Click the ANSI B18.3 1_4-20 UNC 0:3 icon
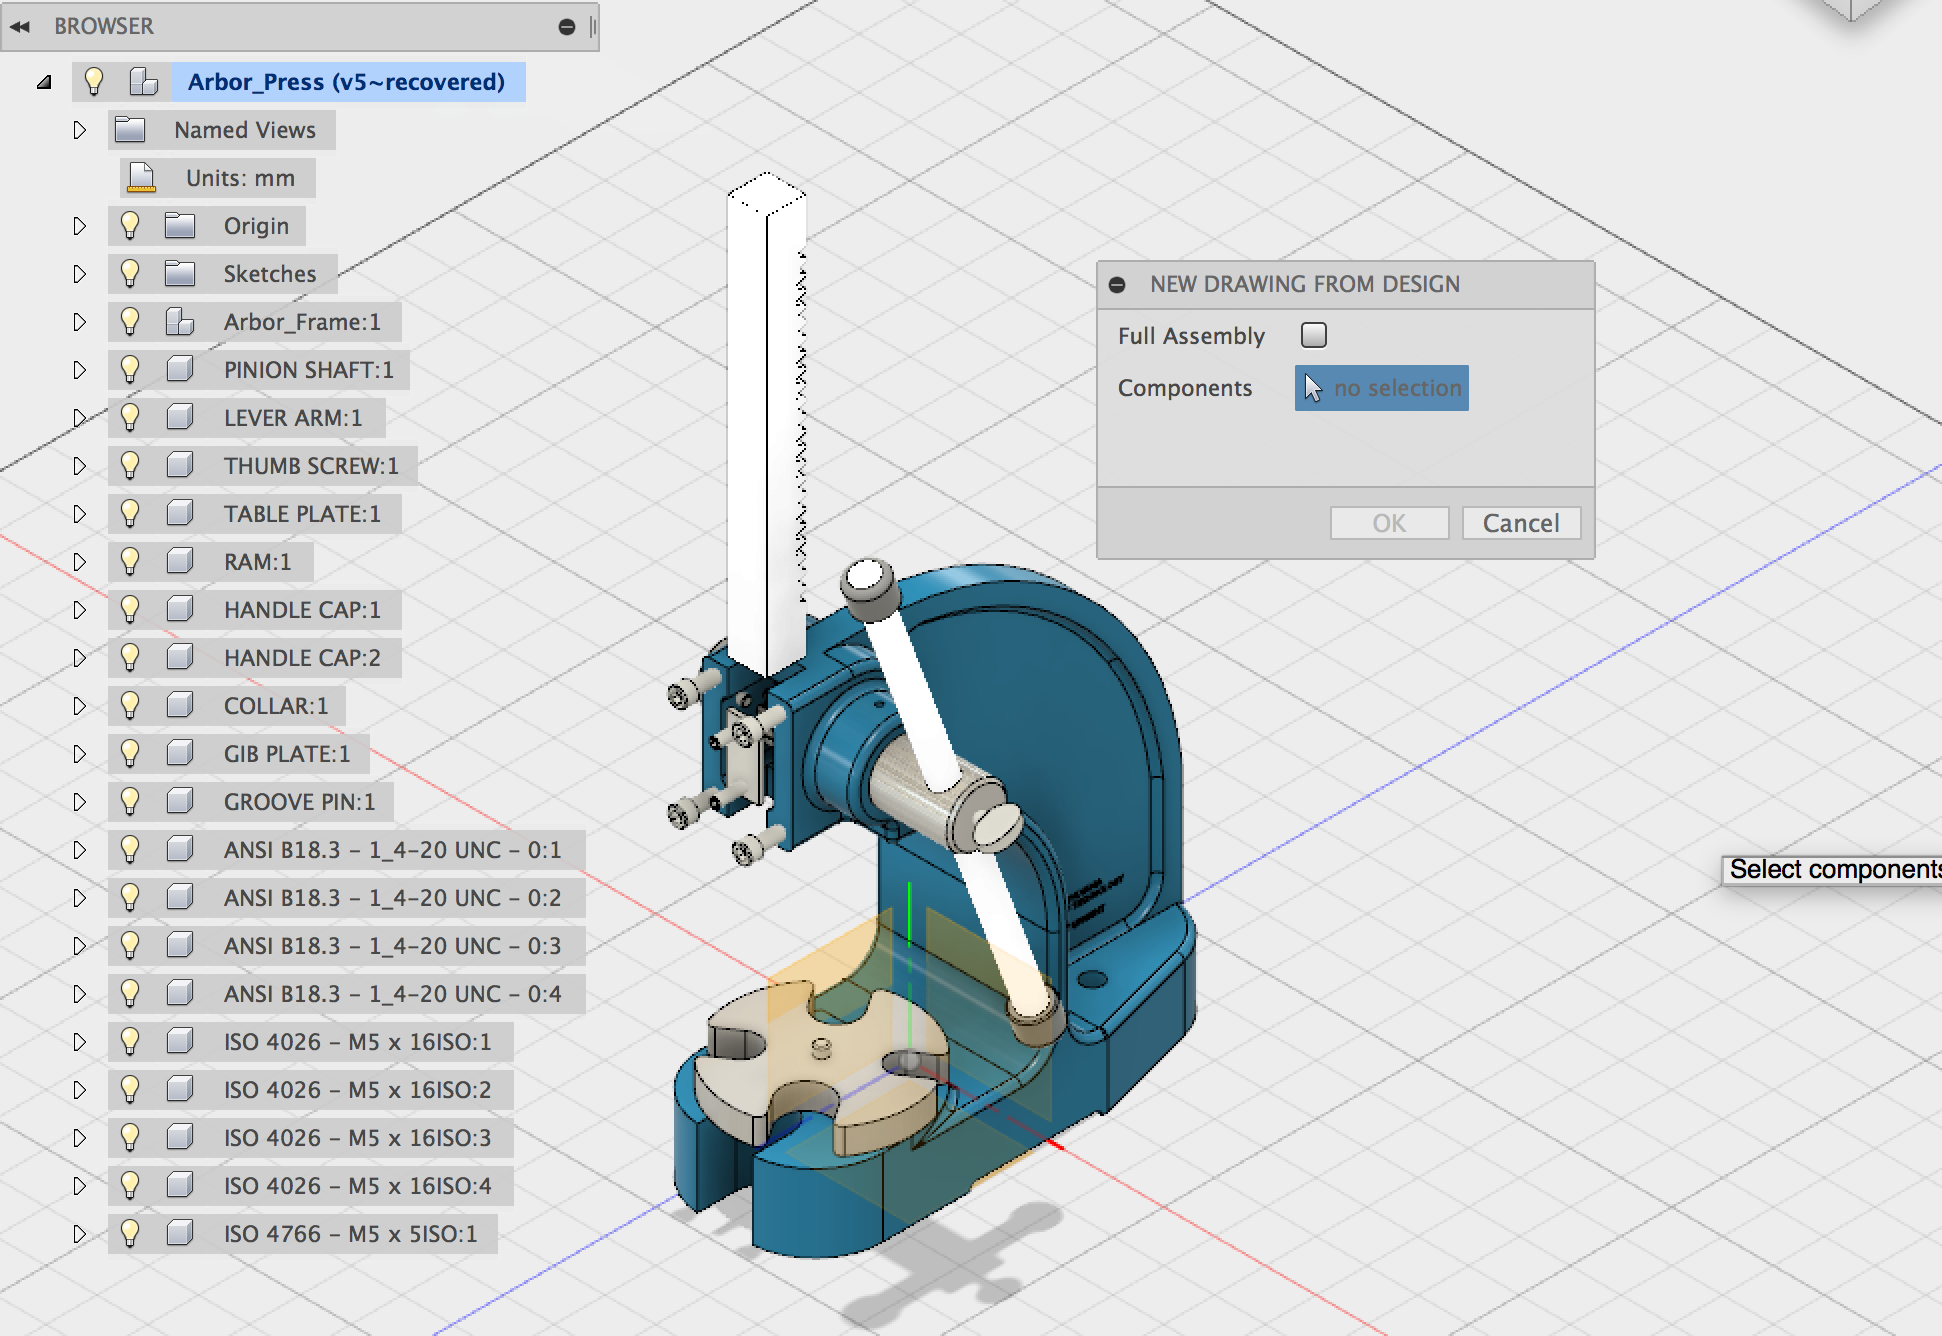This screenshot has height=1336, width=1942. (x=180, y=945)
